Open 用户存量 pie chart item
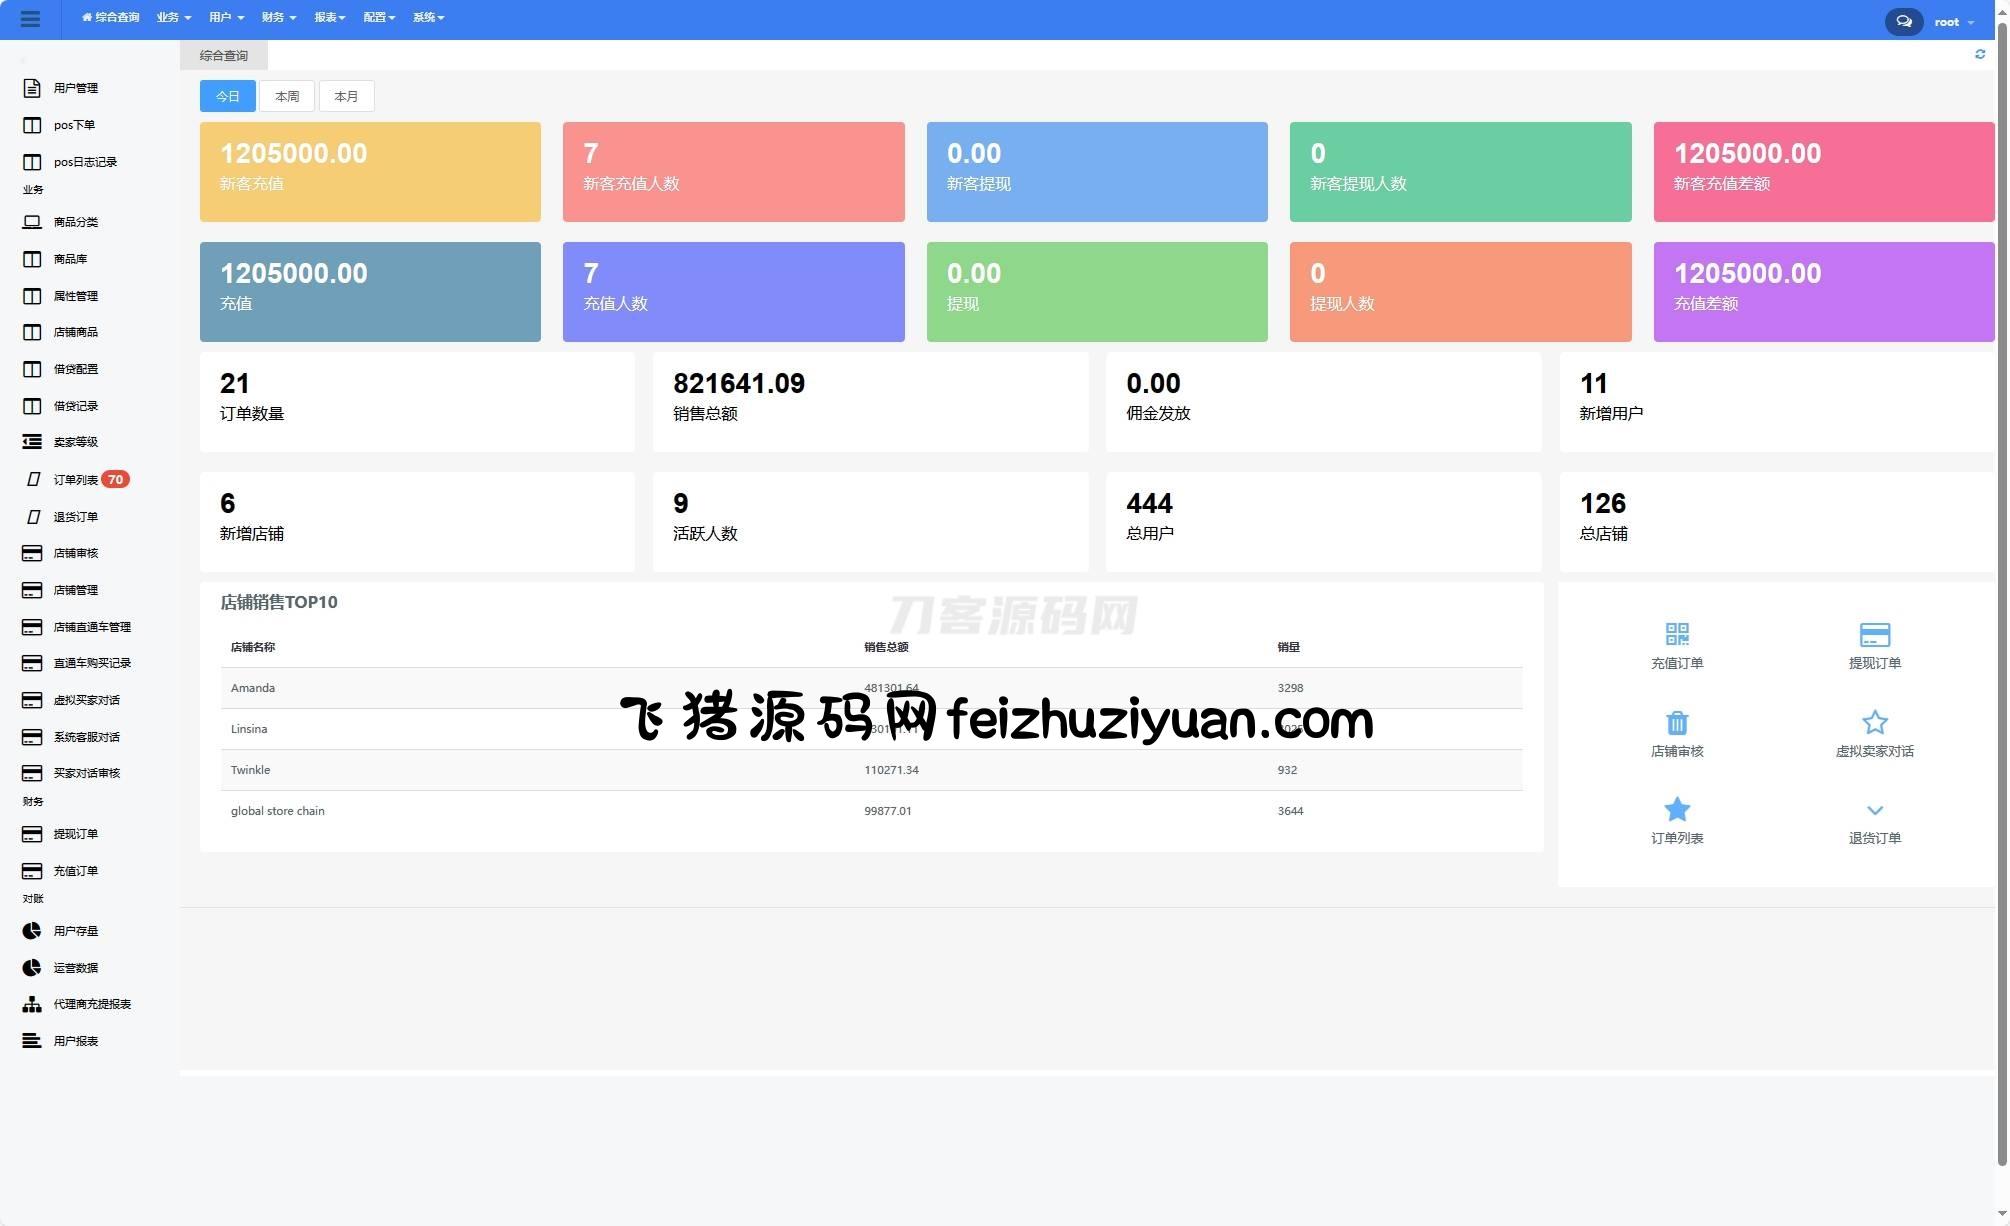 point(75,931)
